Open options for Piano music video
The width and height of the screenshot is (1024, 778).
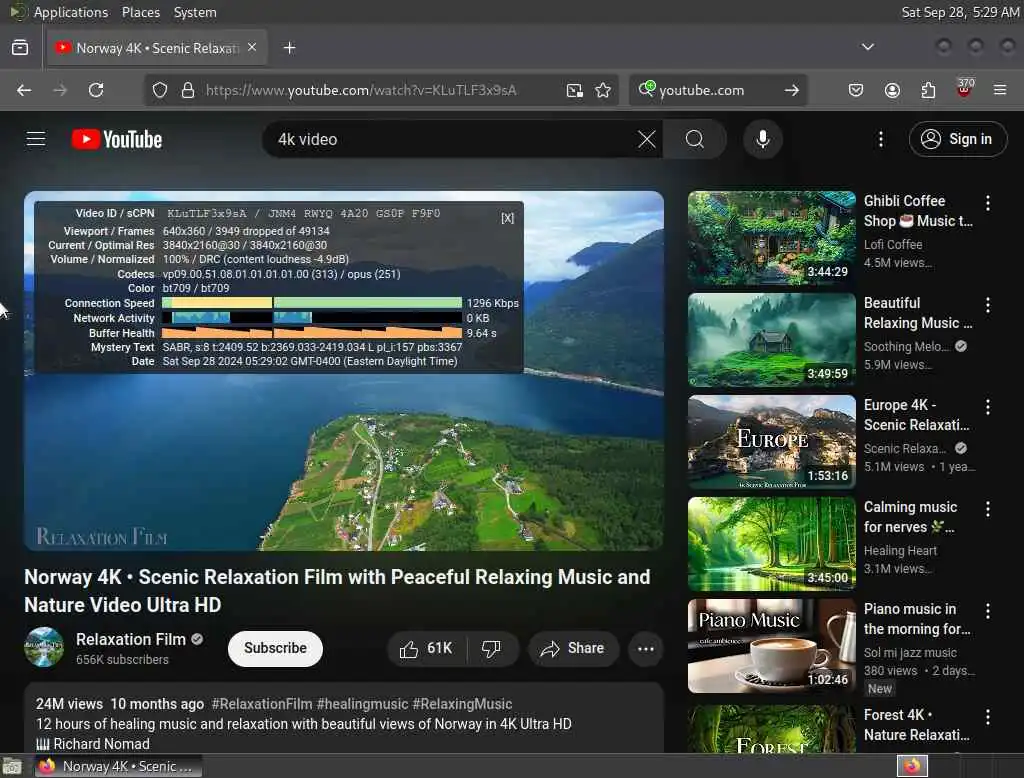click(x=987, y=611)
